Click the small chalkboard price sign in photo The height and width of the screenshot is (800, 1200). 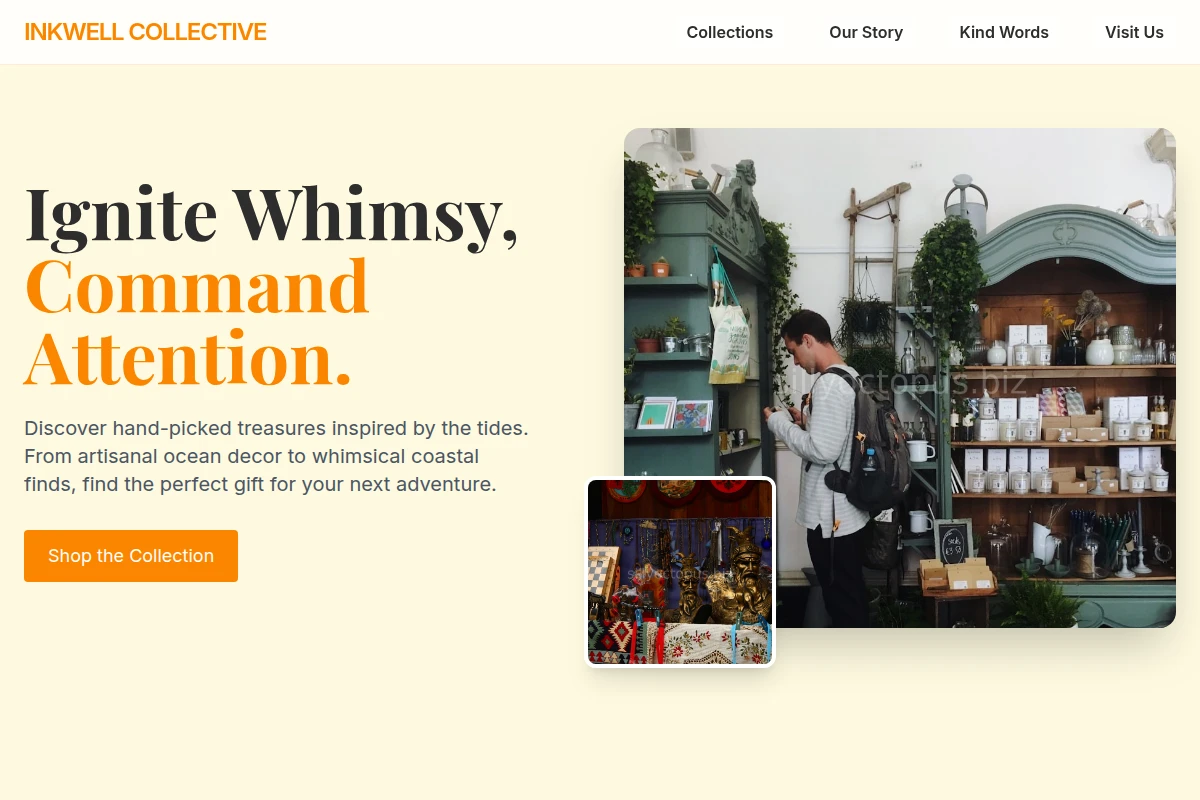(x=953, y=541)
